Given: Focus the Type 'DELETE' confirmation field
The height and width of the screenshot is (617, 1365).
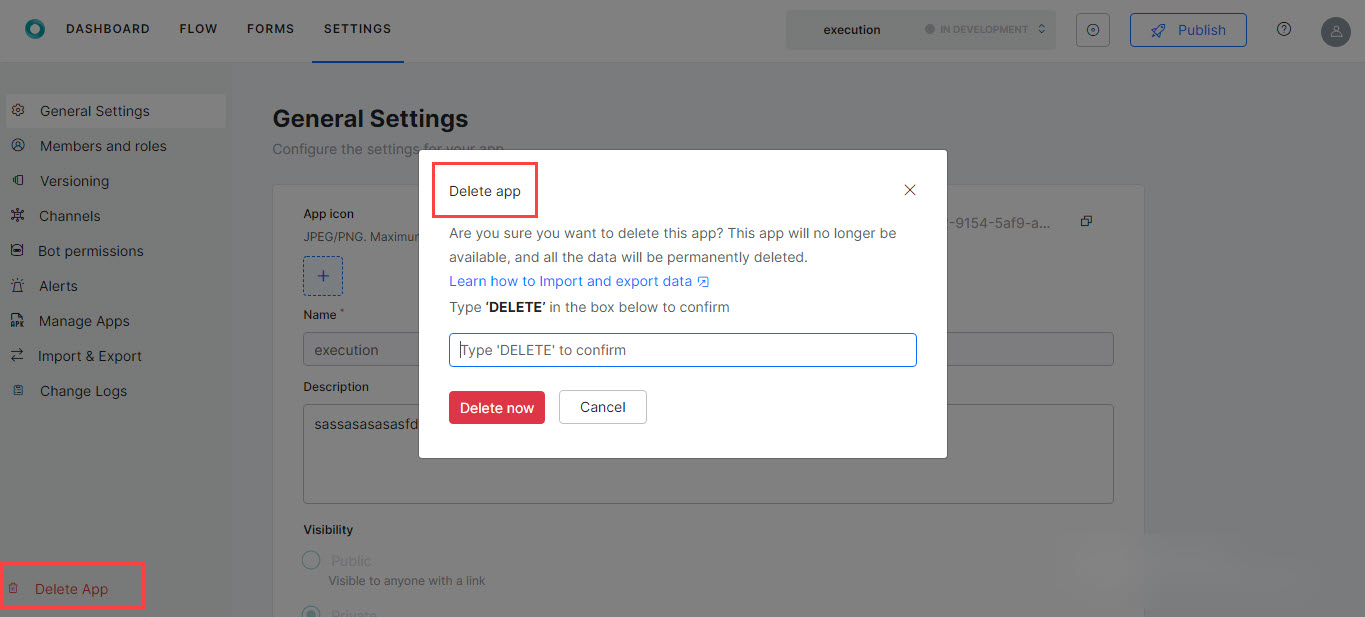Looking at the screenshot, I should point(682,350).
